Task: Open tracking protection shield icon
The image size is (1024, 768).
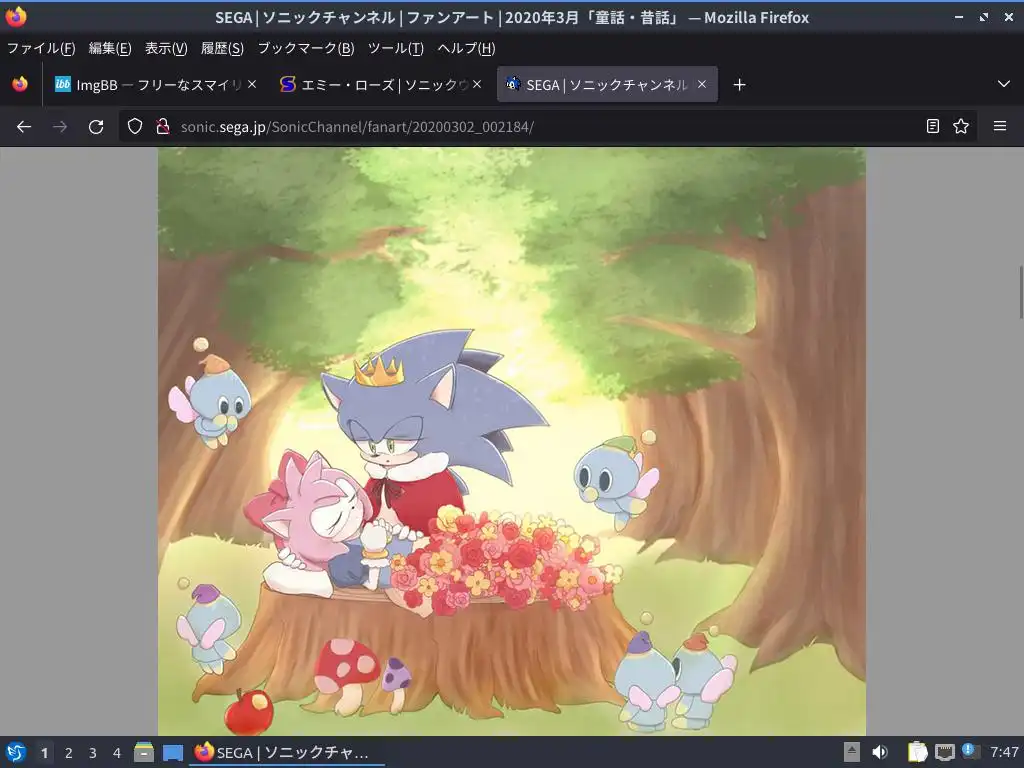Action: [x=135, y=127]
